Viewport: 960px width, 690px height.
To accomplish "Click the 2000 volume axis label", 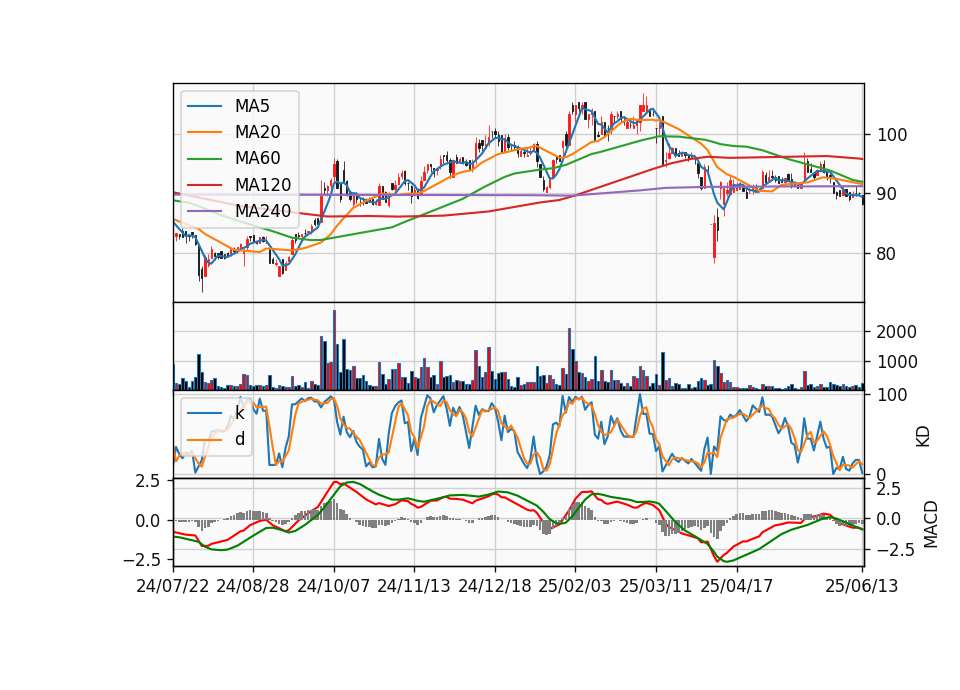I will point(897,332).
